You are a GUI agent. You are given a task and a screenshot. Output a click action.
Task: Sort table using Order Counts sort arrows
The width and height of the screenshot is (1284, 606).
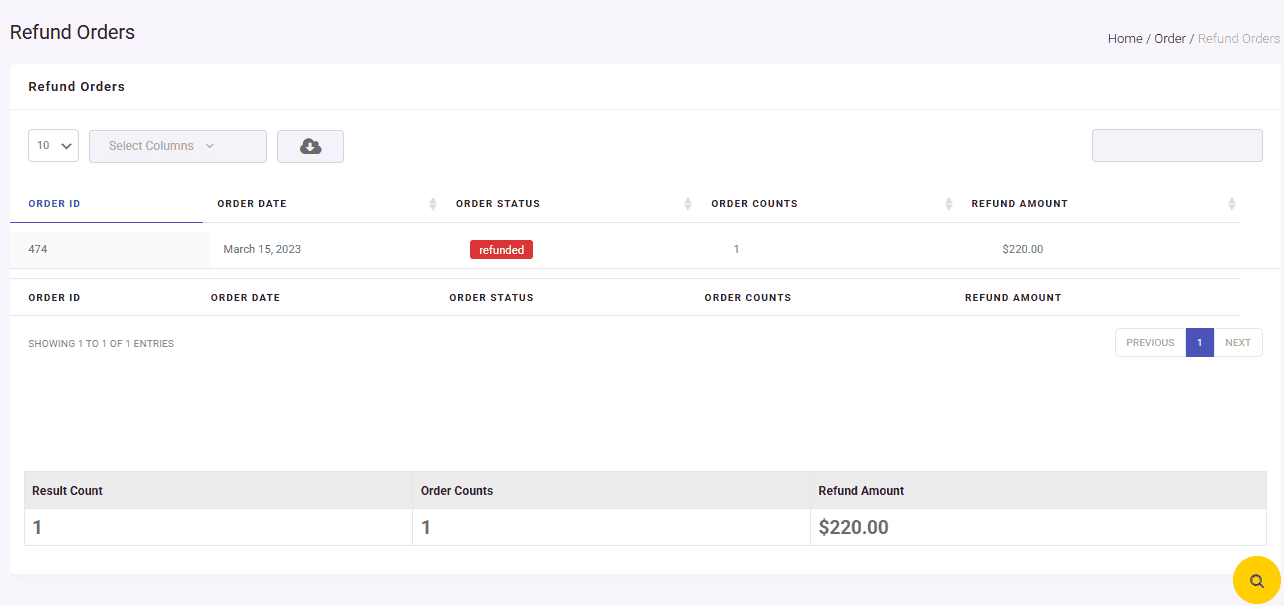click(x=948, y=203)
